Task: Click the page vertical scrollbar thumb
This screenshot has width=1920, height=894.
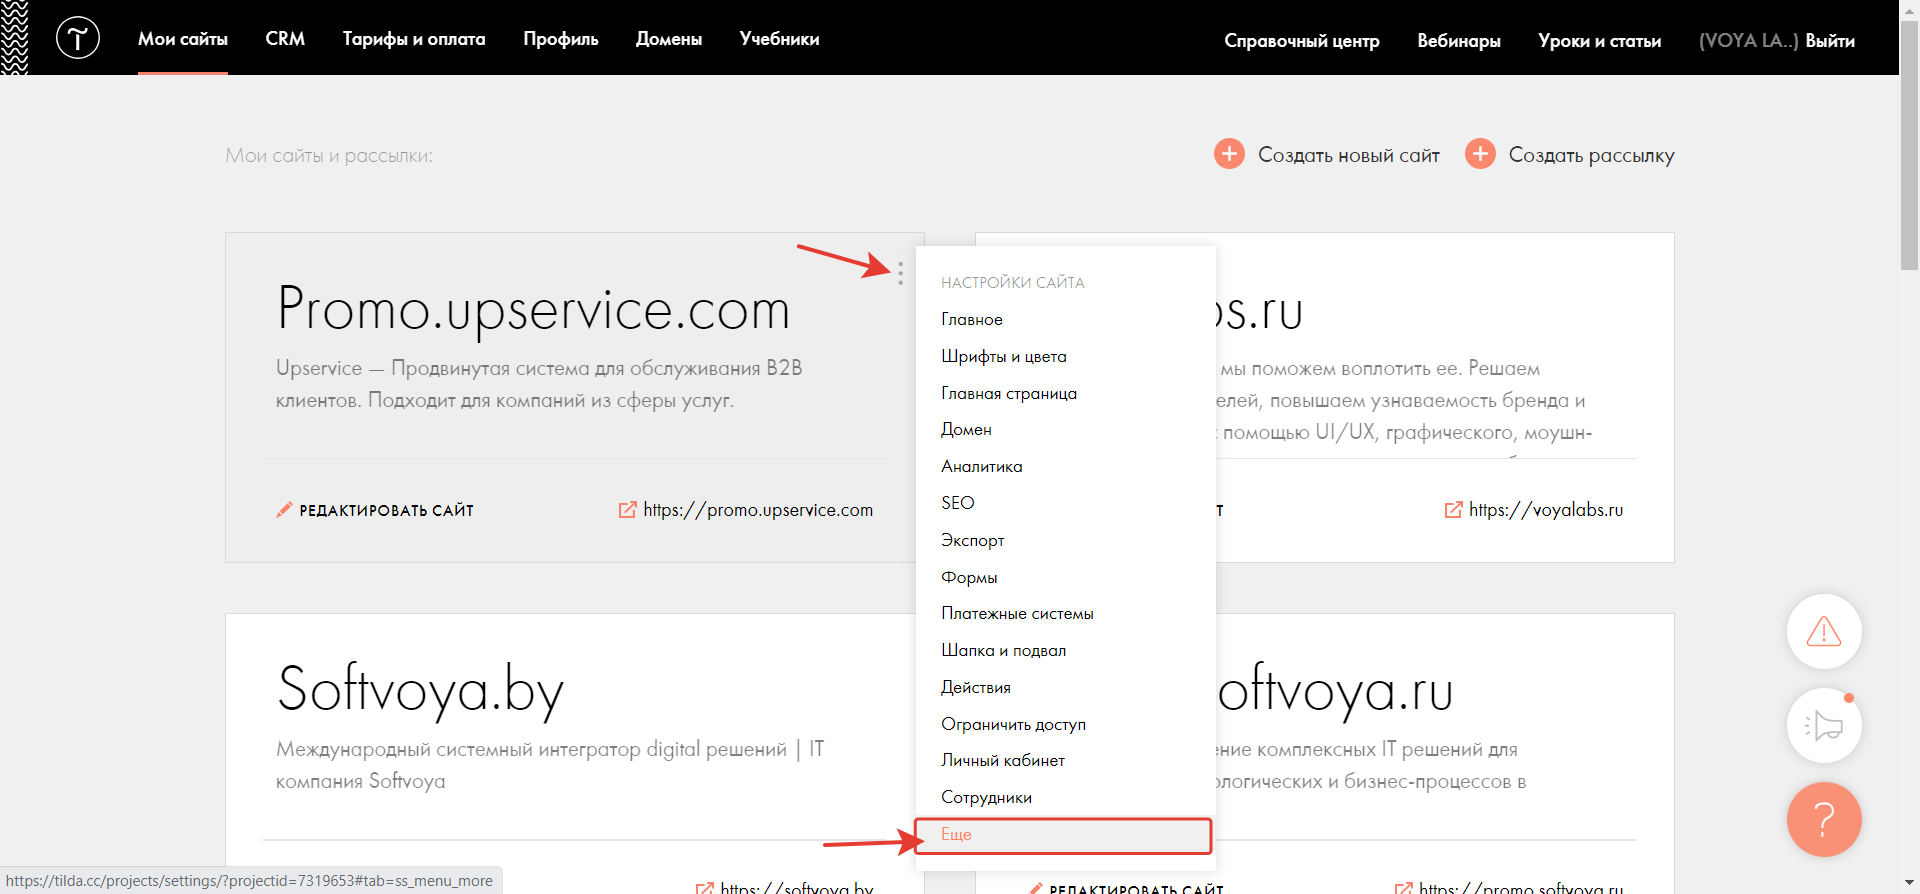Action: click(1909, 145)
